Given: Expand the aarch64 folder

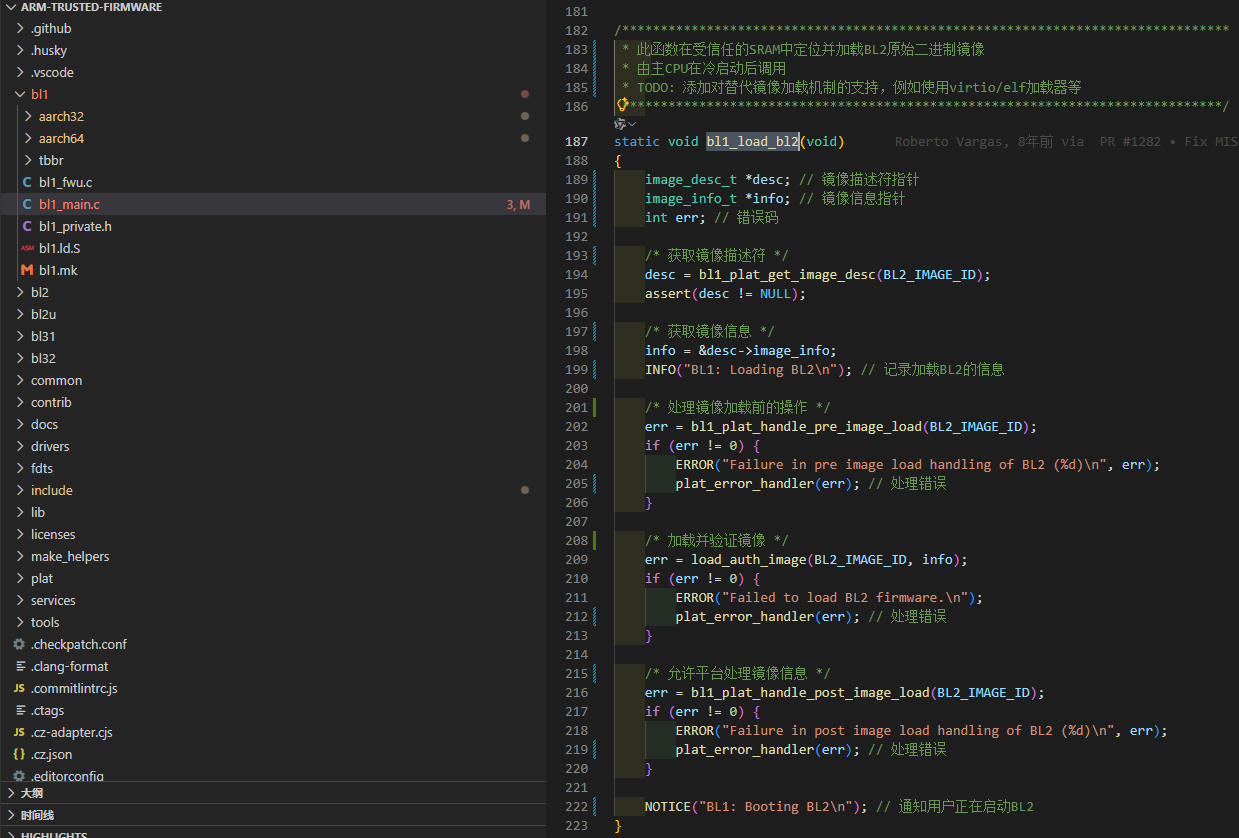Looking at the screenshot, I should tap(29, 138).
